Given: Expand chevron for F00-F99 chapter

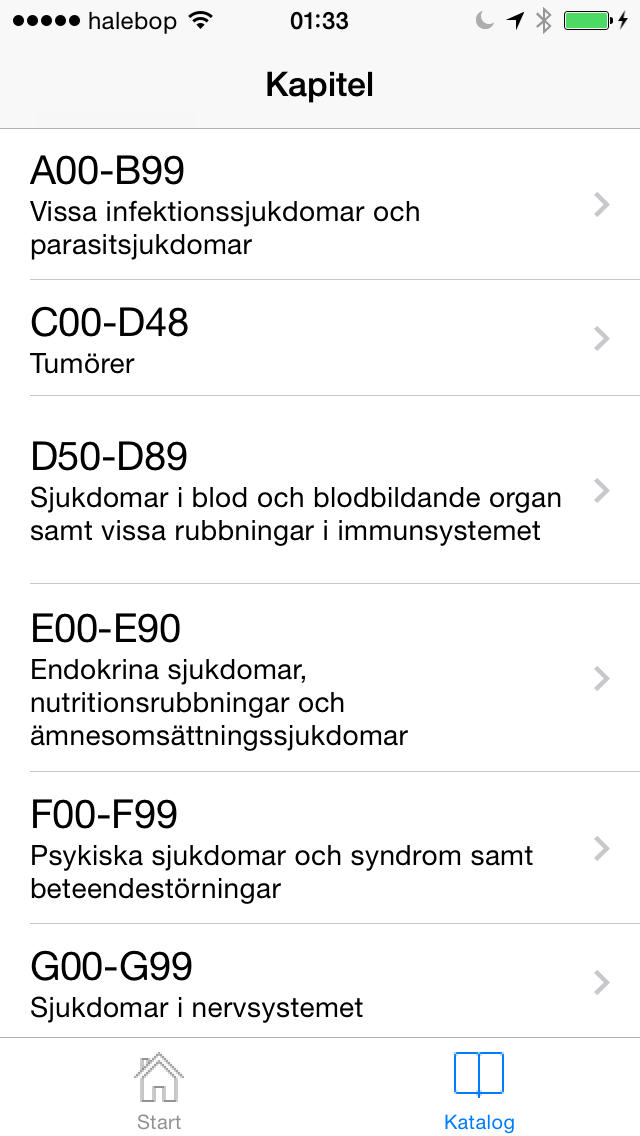Looking at the screenshot, I should tap(602, 848).
